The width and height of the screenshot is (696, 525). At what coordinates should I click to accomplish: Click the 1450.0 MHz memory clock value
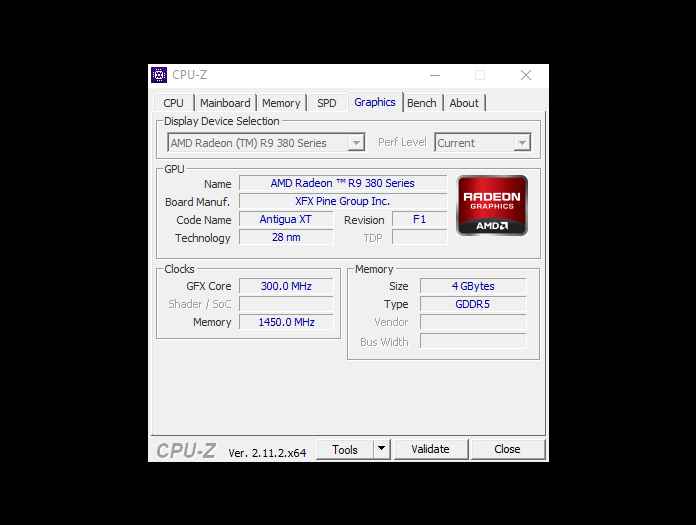coord(286,322)
